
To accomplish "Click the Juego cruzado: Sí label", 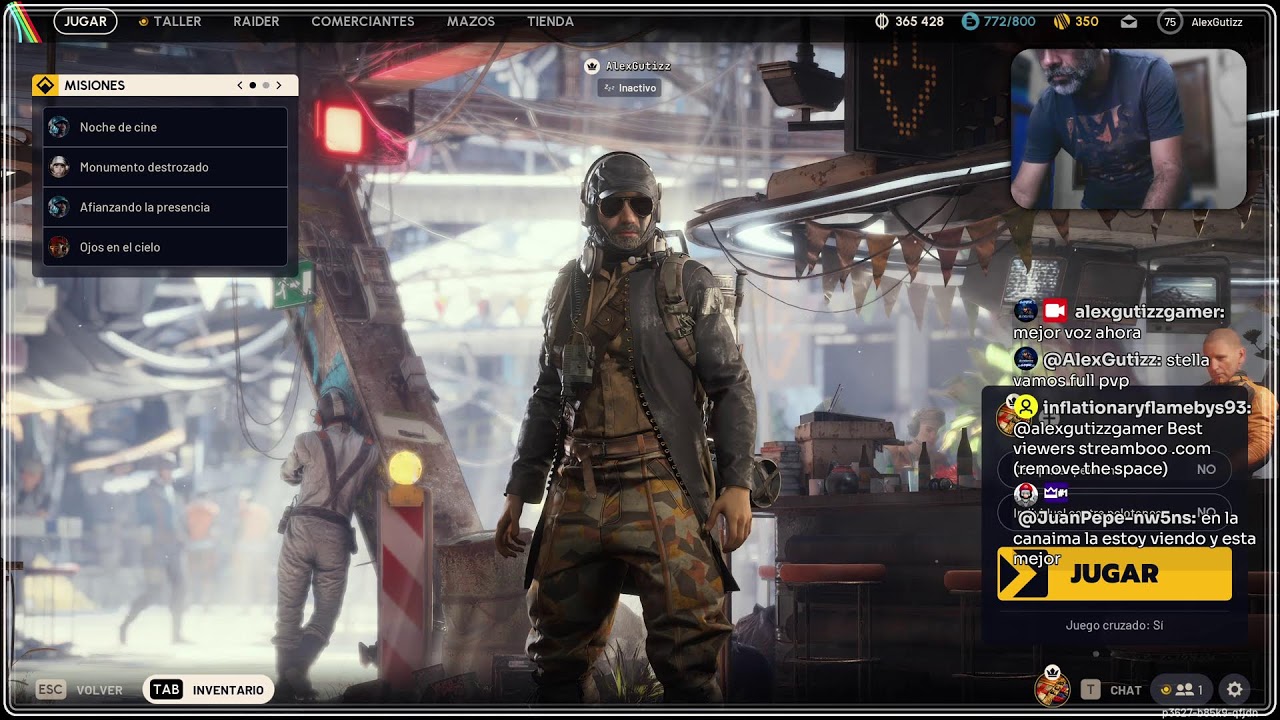I will point(1114,625).
